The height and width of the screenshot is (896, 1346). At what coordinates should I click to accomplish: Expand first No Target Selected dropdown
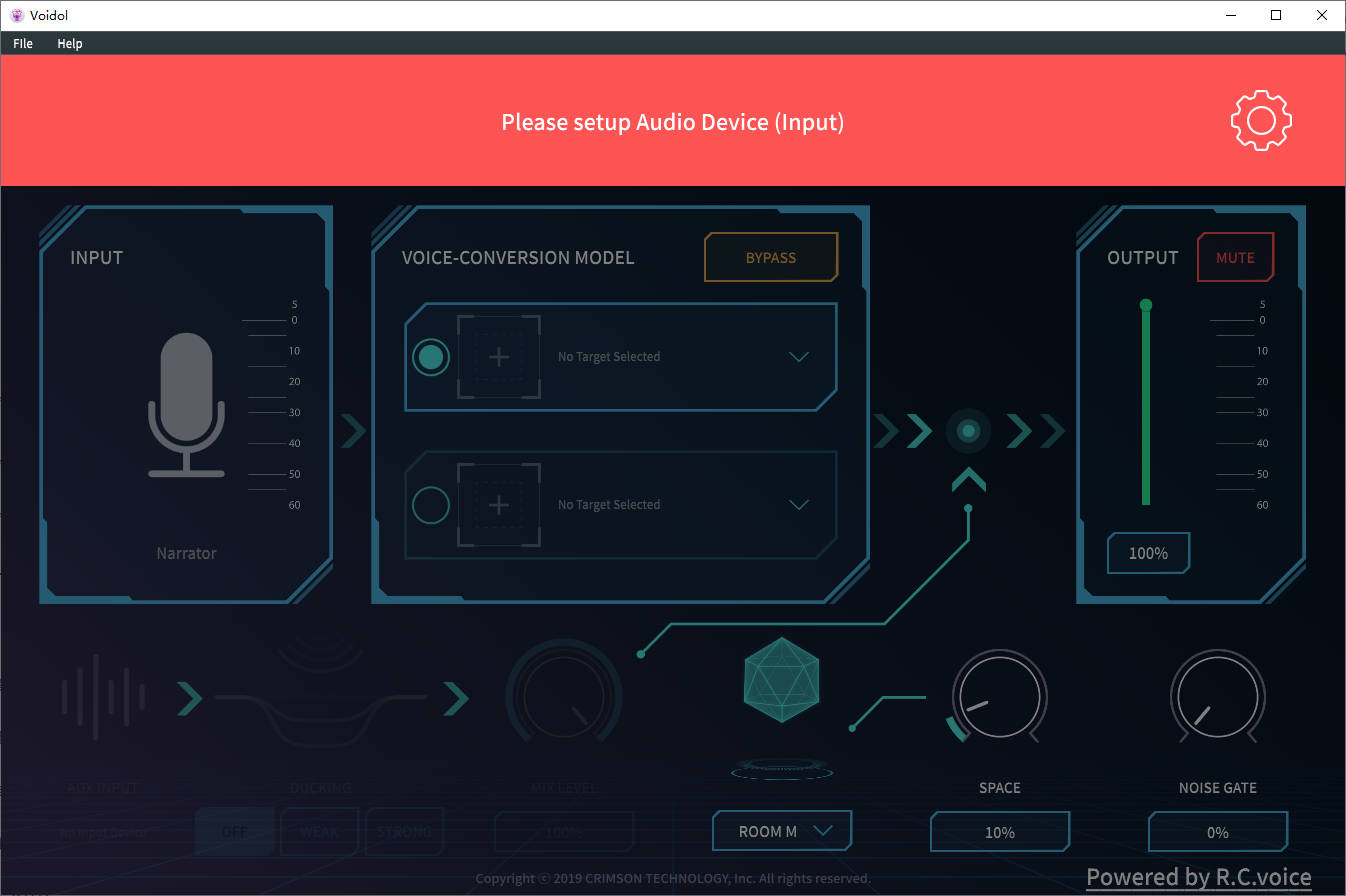pos(798,357)
